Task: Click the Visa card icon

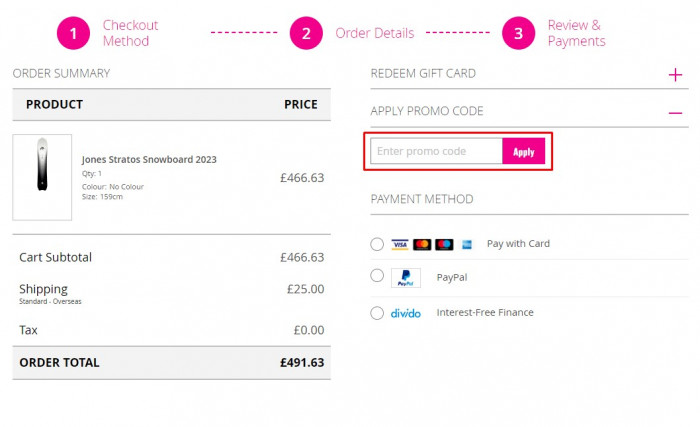Action: (x=400, y=244)
